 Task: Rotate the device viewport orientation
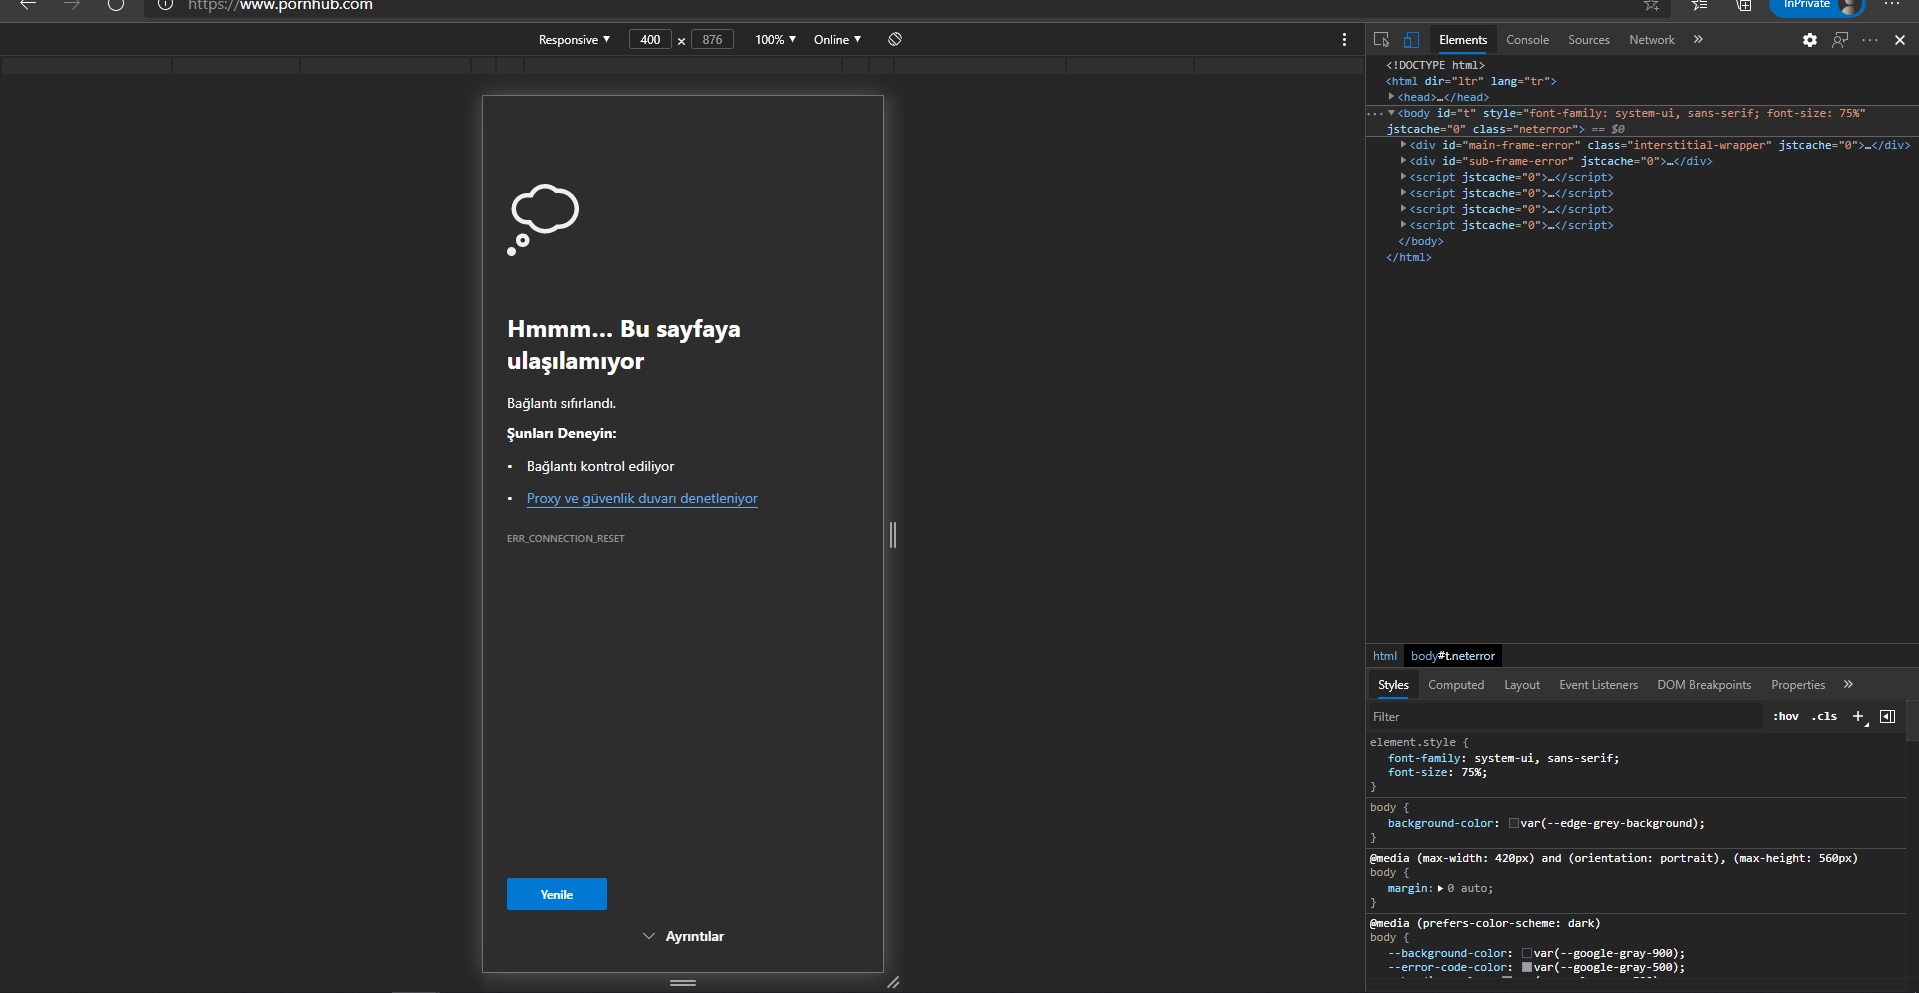pos(895,39)
